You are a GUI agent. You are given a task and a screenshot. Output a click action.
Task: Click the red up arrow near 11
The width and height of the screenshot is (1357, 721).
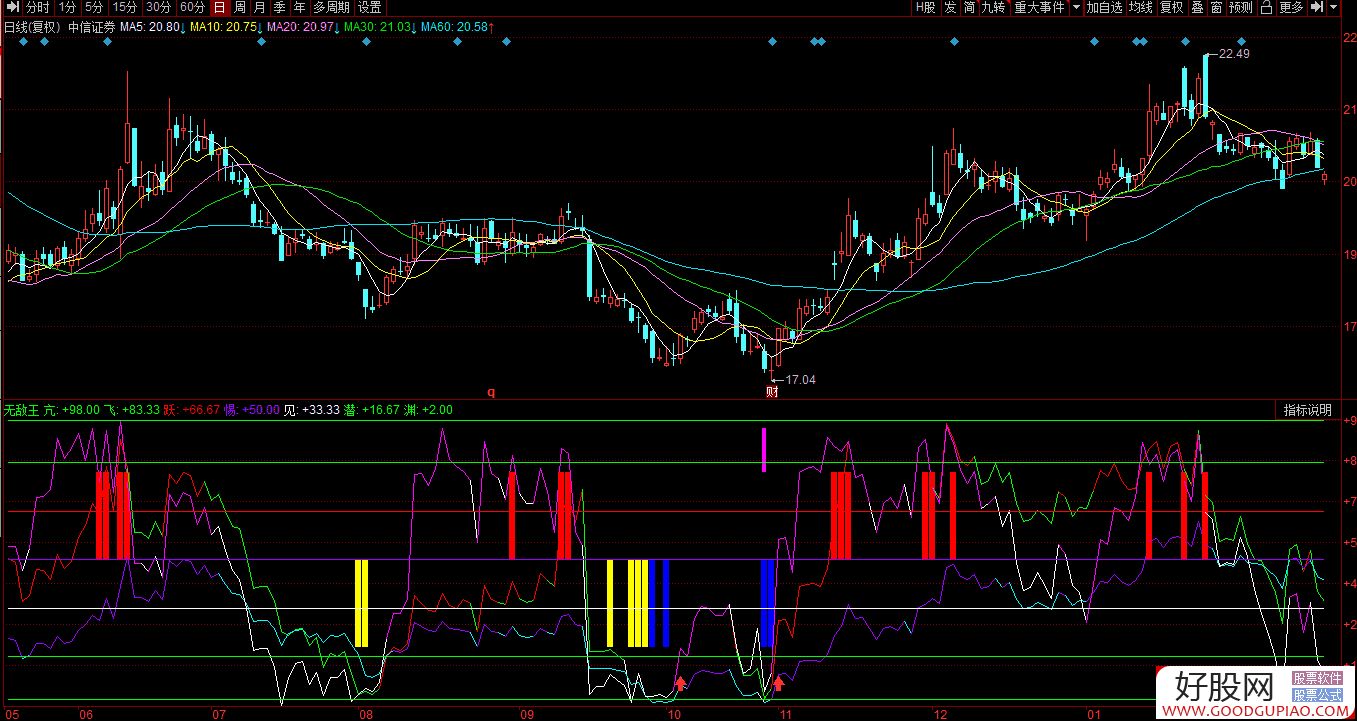pos(779,684)
